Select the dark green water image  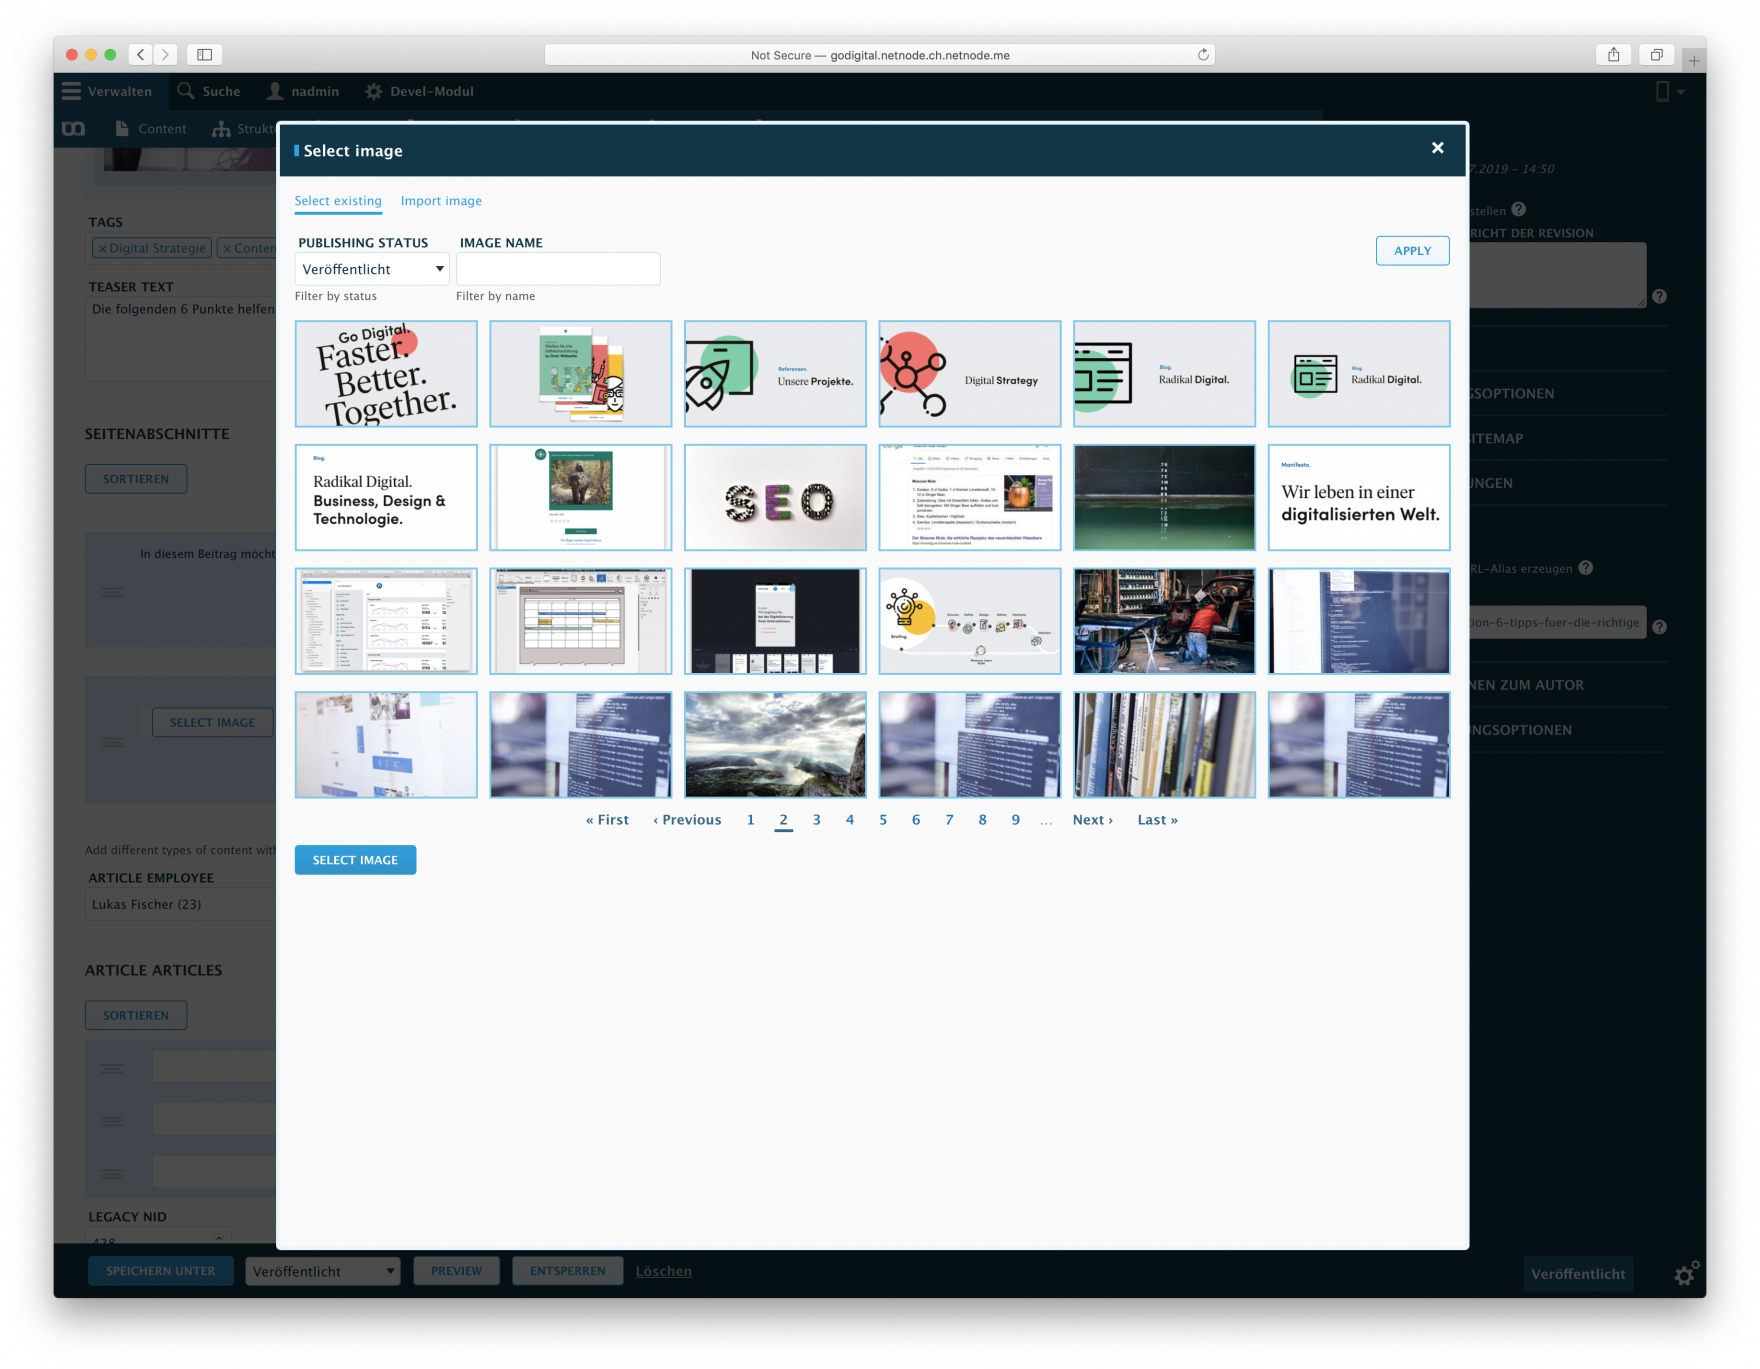click(1164, 497)
